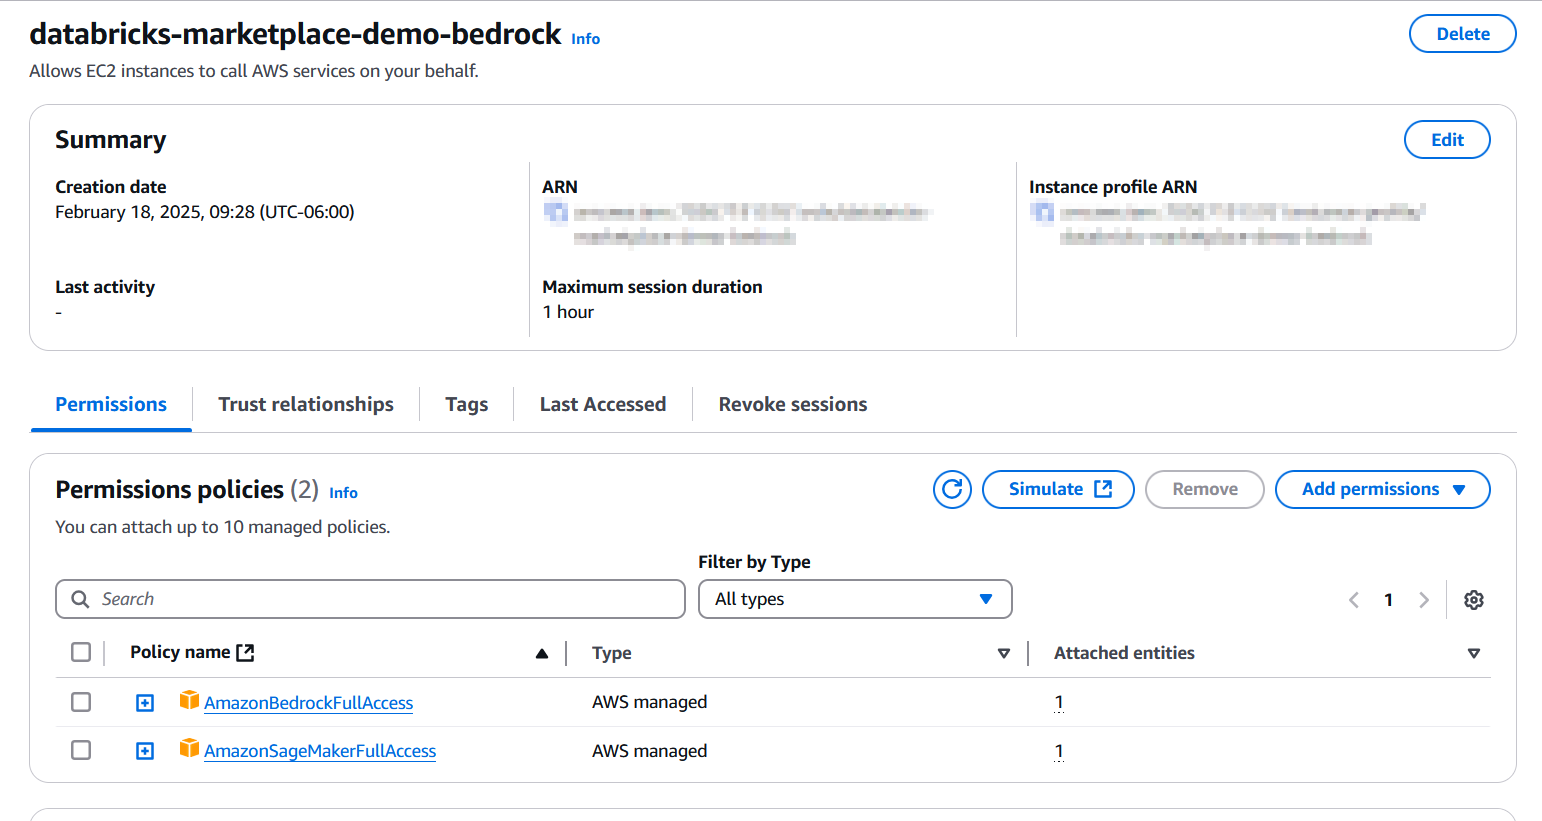The height and width of the screenshot is (821, 1542).
Task: Tick the AmazonSageMakerFullAccess checkbox
Action: point(81,750)
